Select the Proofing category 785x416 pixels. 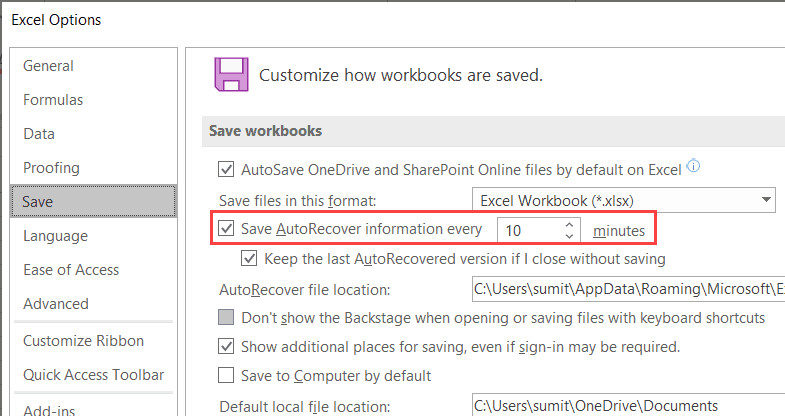[51, 168]
